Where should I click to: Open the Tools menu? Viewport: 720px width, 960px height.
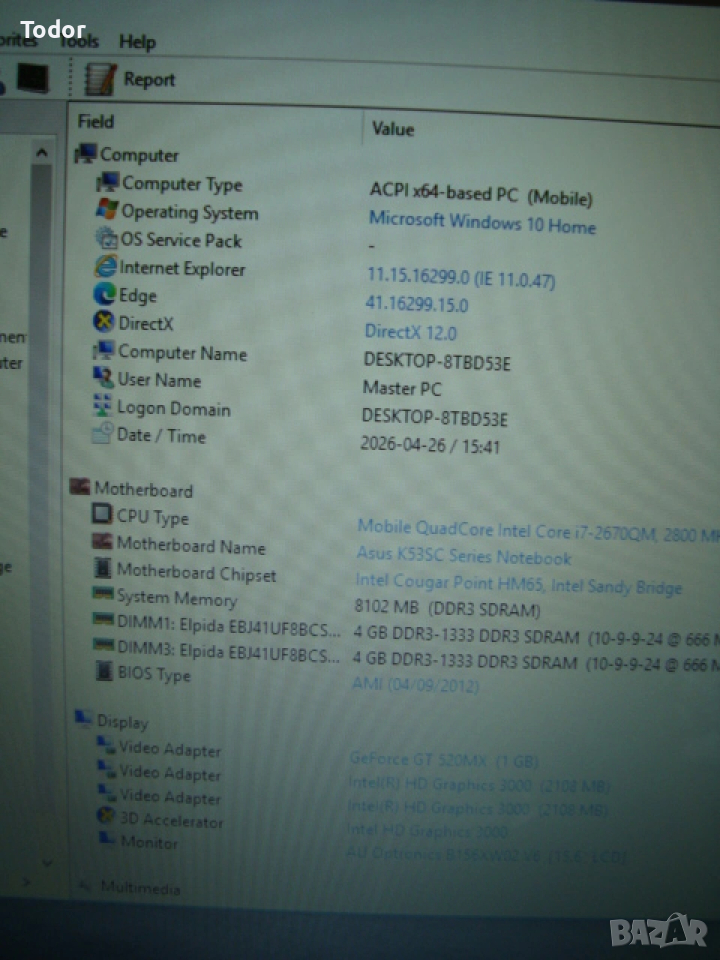(79, 41)
